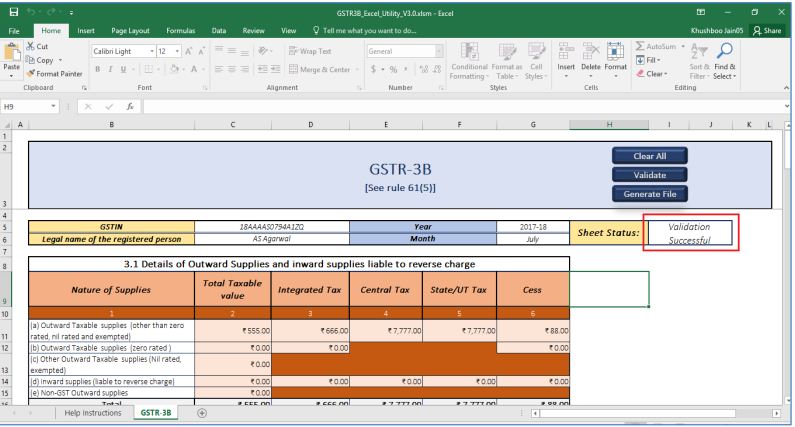
Task: Open the Merge & Center dropdown arrow
Action: tap(356, 69)
